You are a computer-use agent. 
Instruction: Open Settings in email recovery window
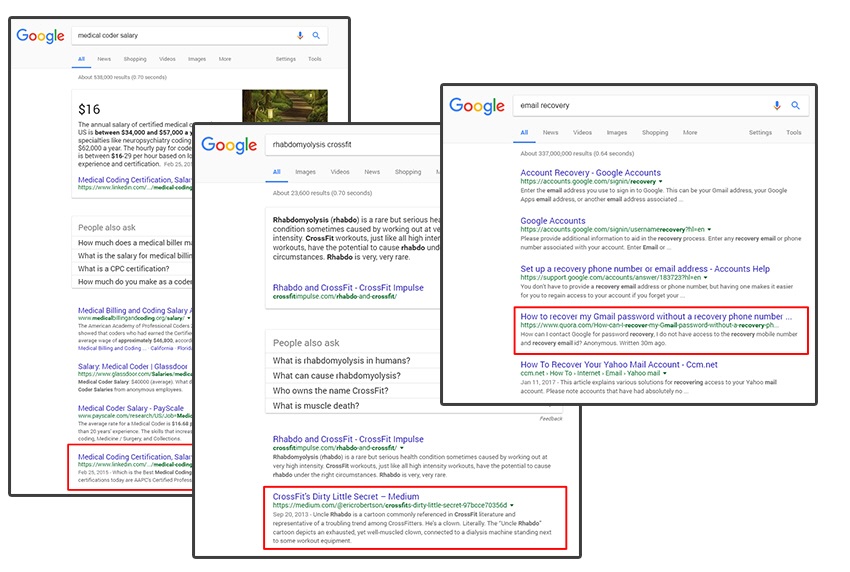(x=760, y=132)
